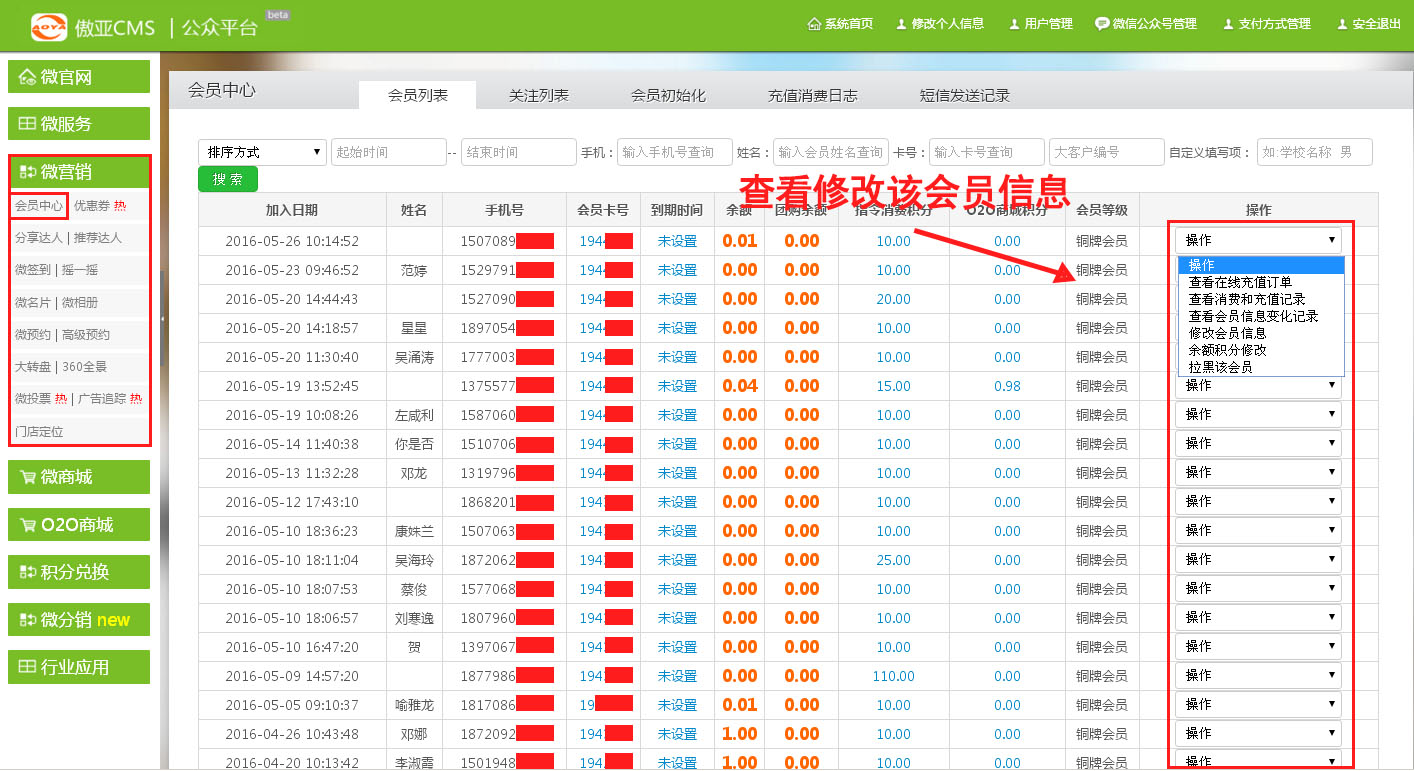Expand the 积分兑换 sidebar section
The height and width of the screenshot is (771, 1414).
tap(79, 572)
